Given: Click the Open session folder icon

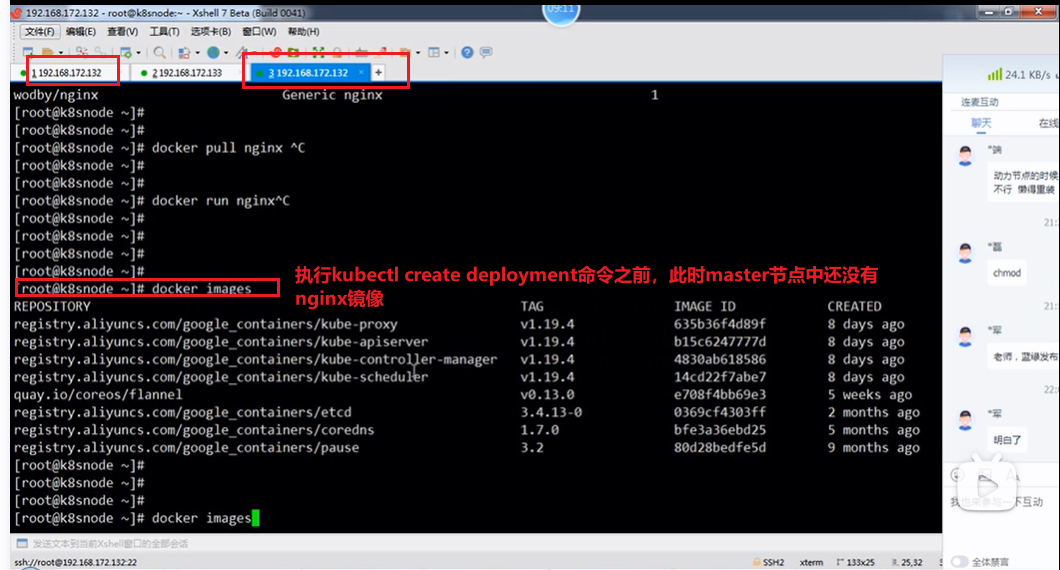Looking at the screenshot, I should [47, 52].
